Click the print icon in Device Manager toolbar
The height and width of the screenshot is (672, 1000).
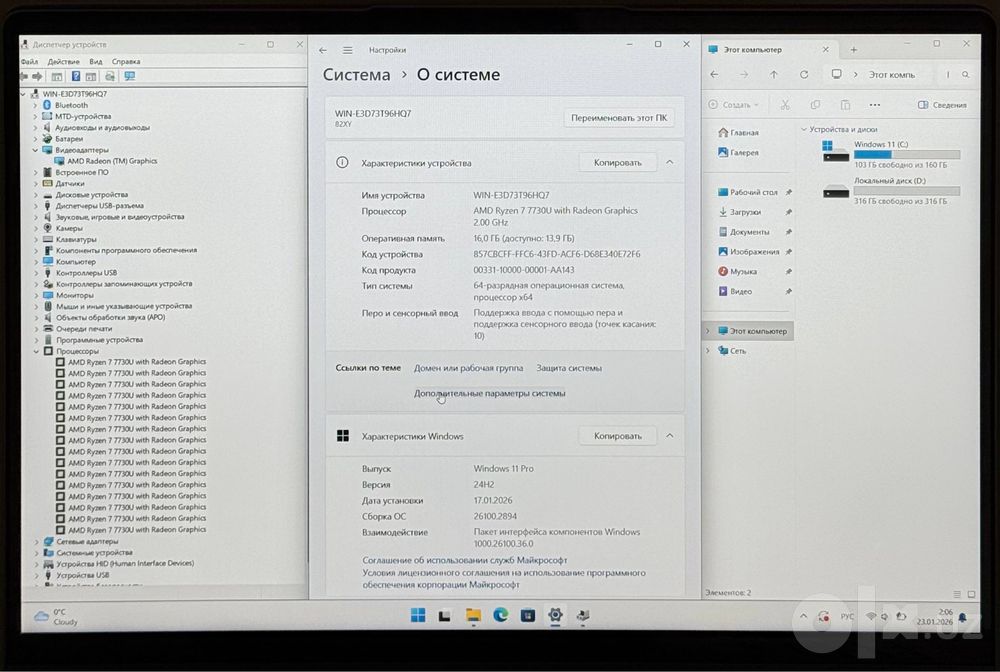[110, 77]
